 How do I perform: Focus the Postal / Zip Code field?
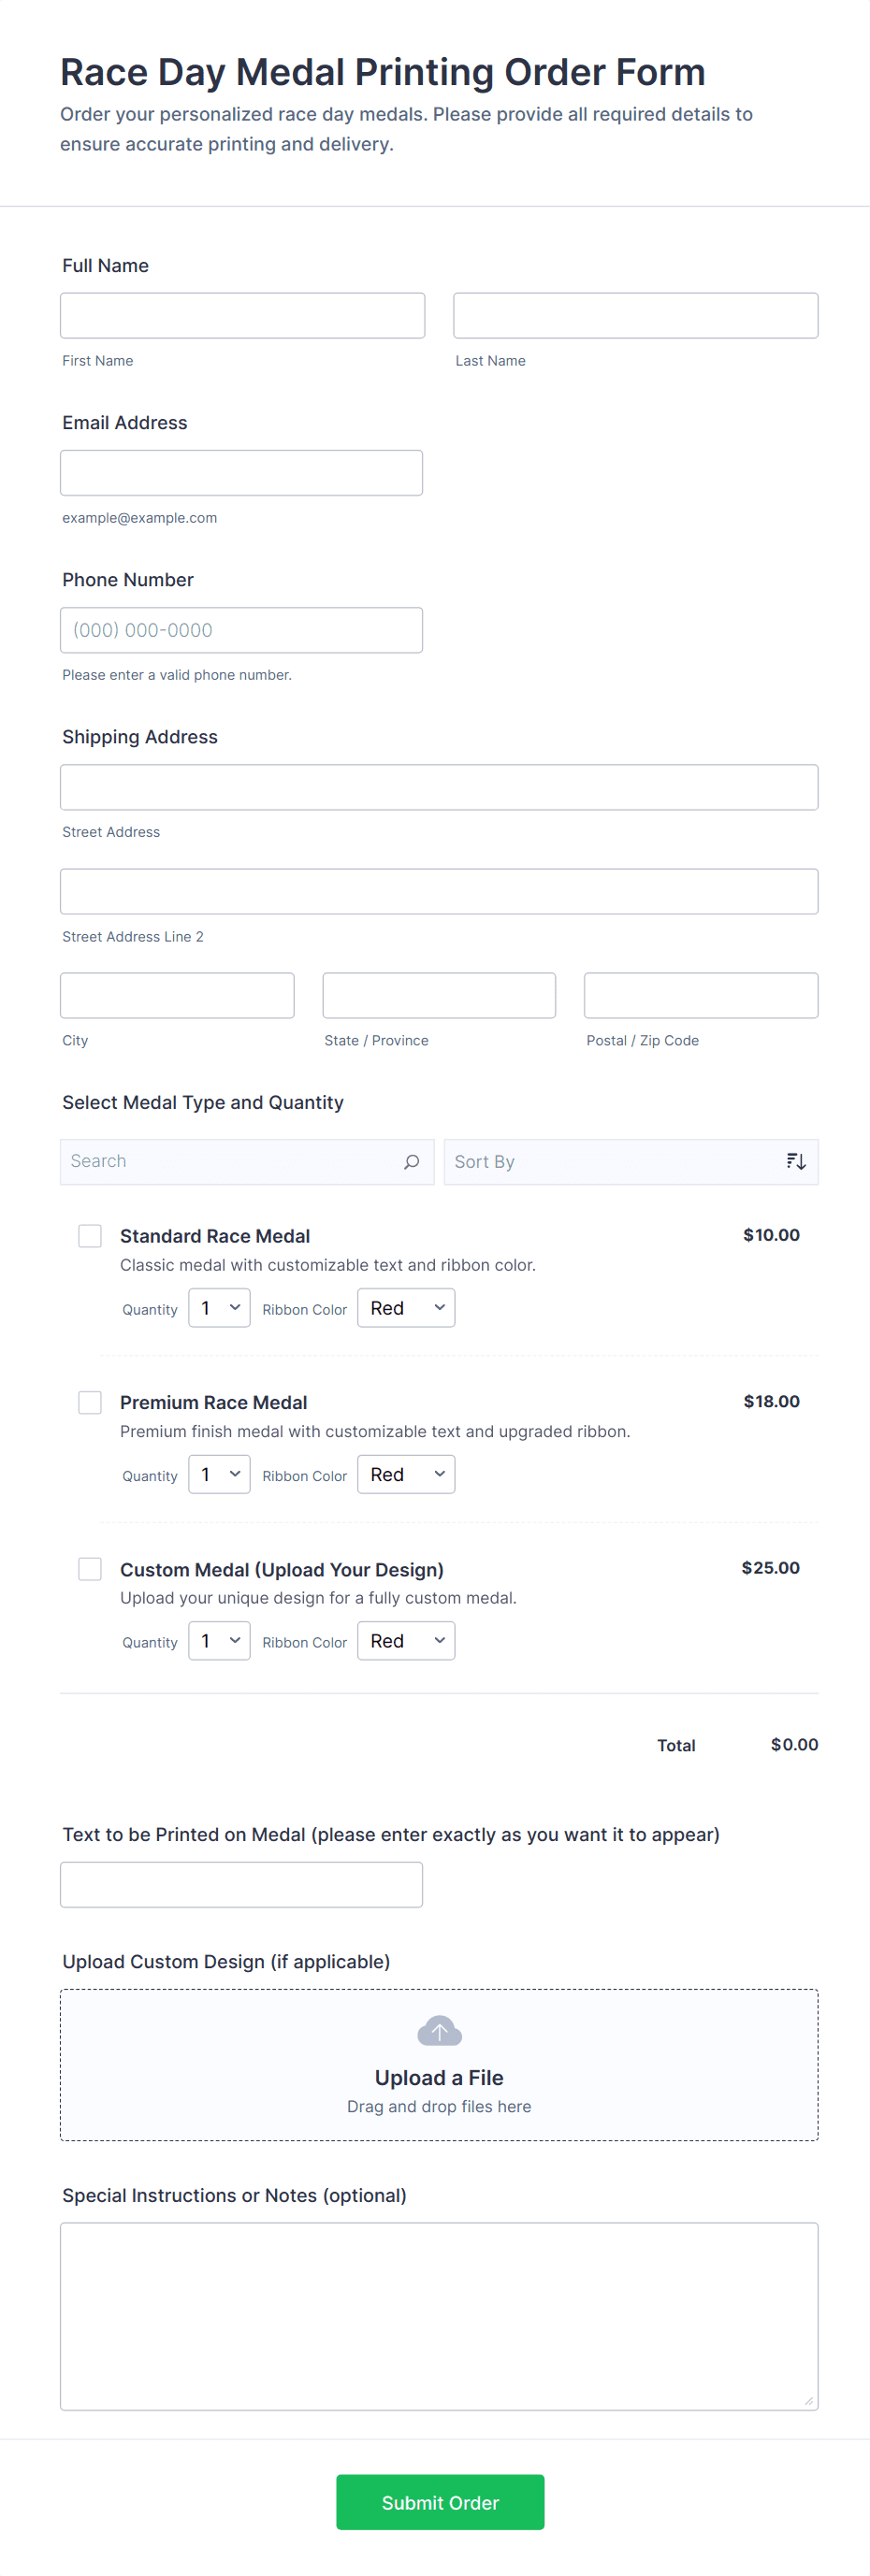coord(700,995)
